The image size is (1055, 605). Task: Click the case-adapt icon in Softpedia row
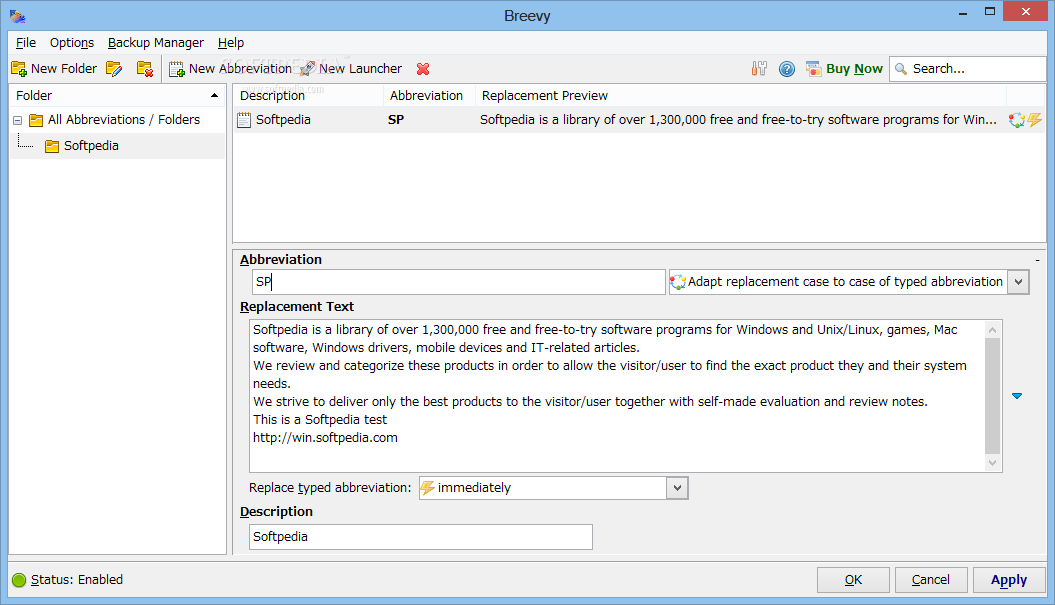point(1016,120)
